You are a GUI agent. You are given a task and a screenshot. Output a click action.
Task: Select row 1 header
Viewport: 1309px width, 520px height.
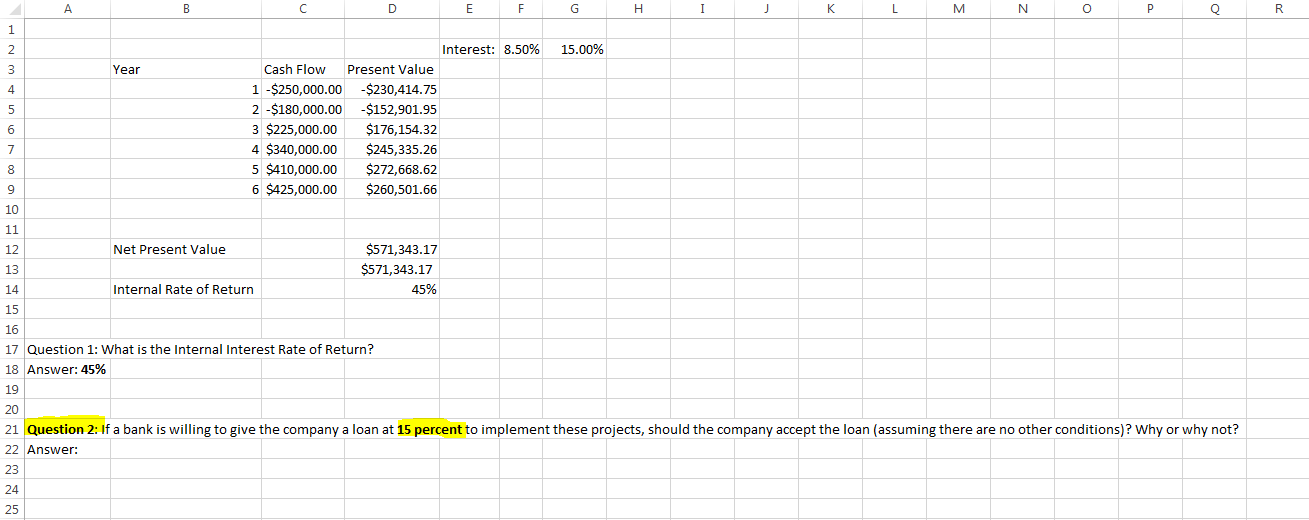tap(11, 28)
